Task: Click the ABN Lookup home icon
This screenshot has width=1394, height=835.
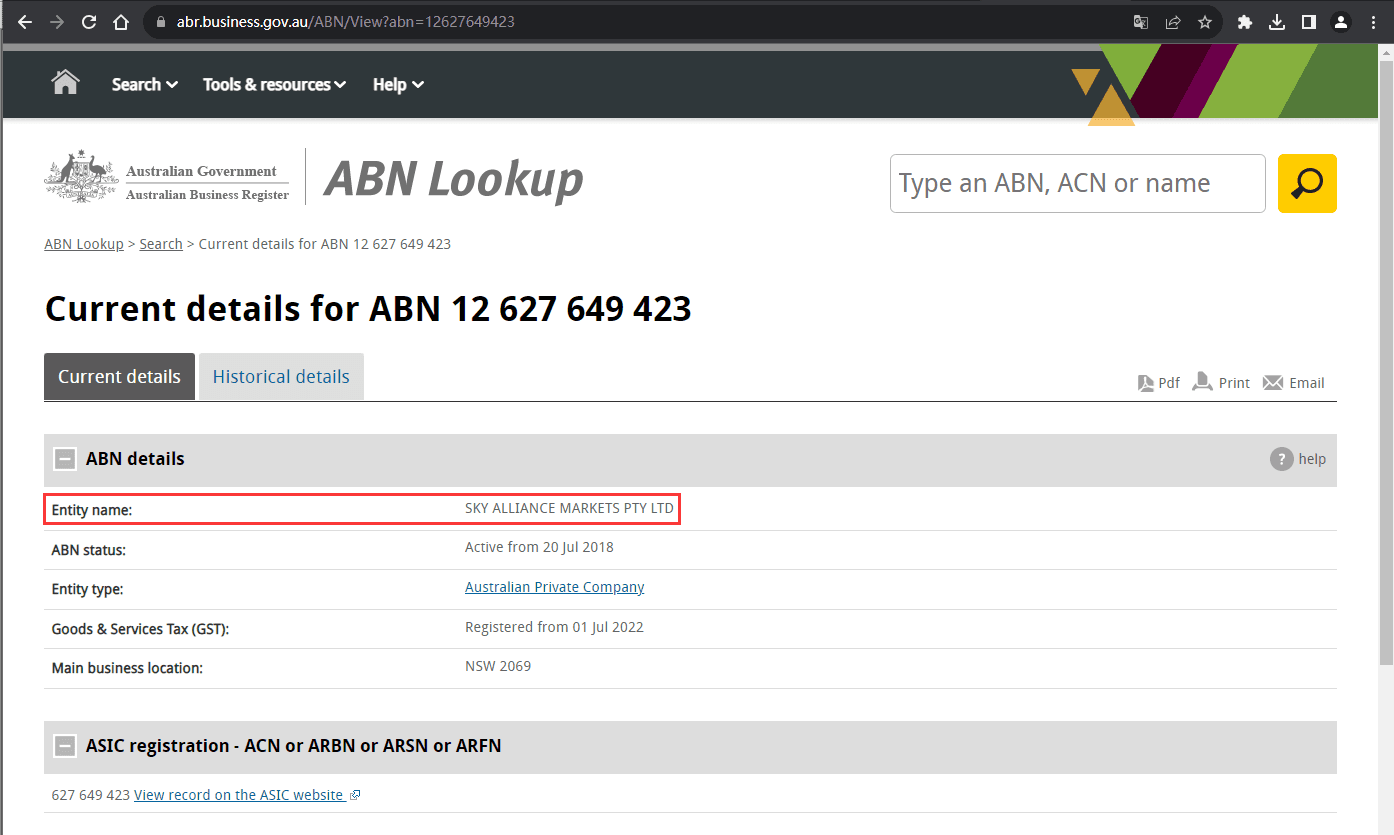Action: 65,82
